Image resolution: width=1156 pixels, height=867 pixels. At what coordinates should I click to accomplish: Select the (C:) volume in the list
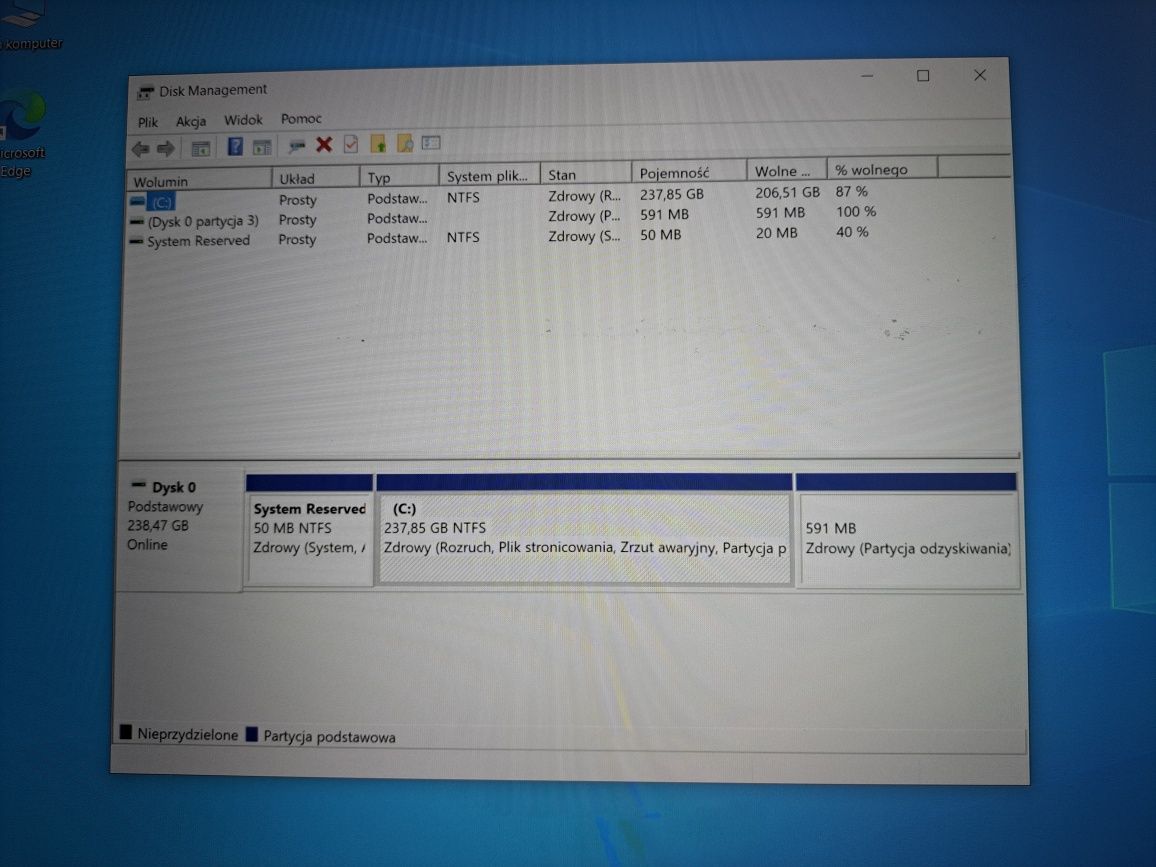coord(161,202)
